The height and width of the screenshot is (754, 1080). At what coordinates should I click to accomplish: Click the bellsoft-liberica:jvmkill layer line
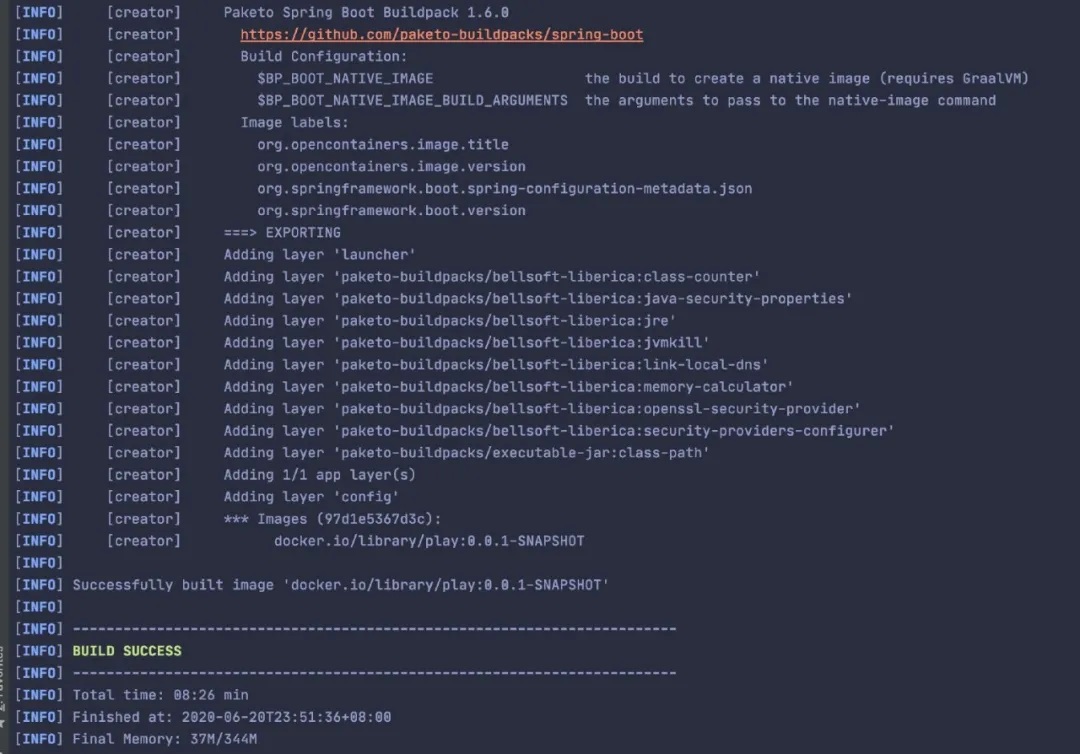pos(466,343)
